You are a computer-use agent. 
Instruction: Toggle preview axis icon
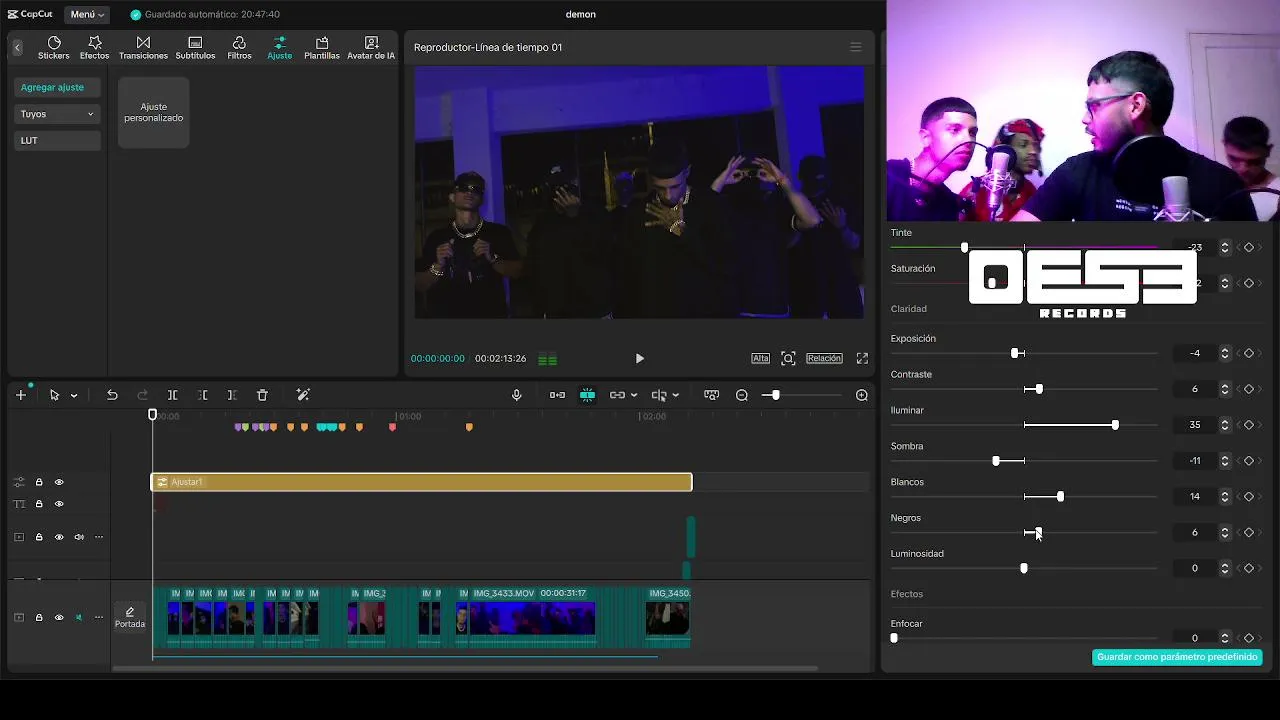[659, 395]
